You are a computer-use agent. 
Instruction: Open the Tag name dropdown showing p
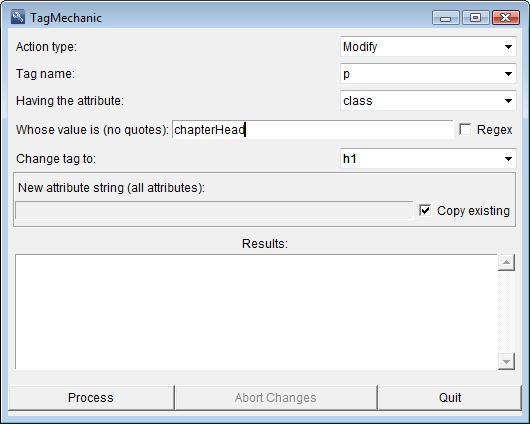coord(428,74)
